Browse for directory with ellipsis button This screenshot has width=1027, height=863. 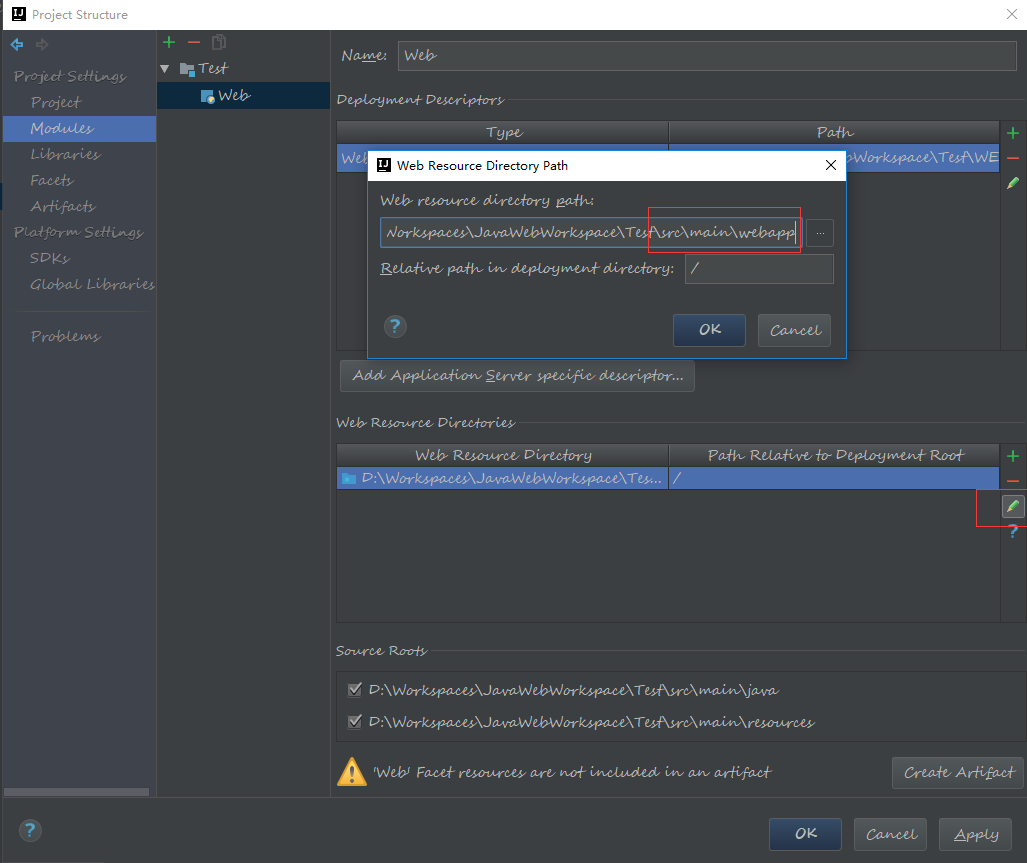820,233
